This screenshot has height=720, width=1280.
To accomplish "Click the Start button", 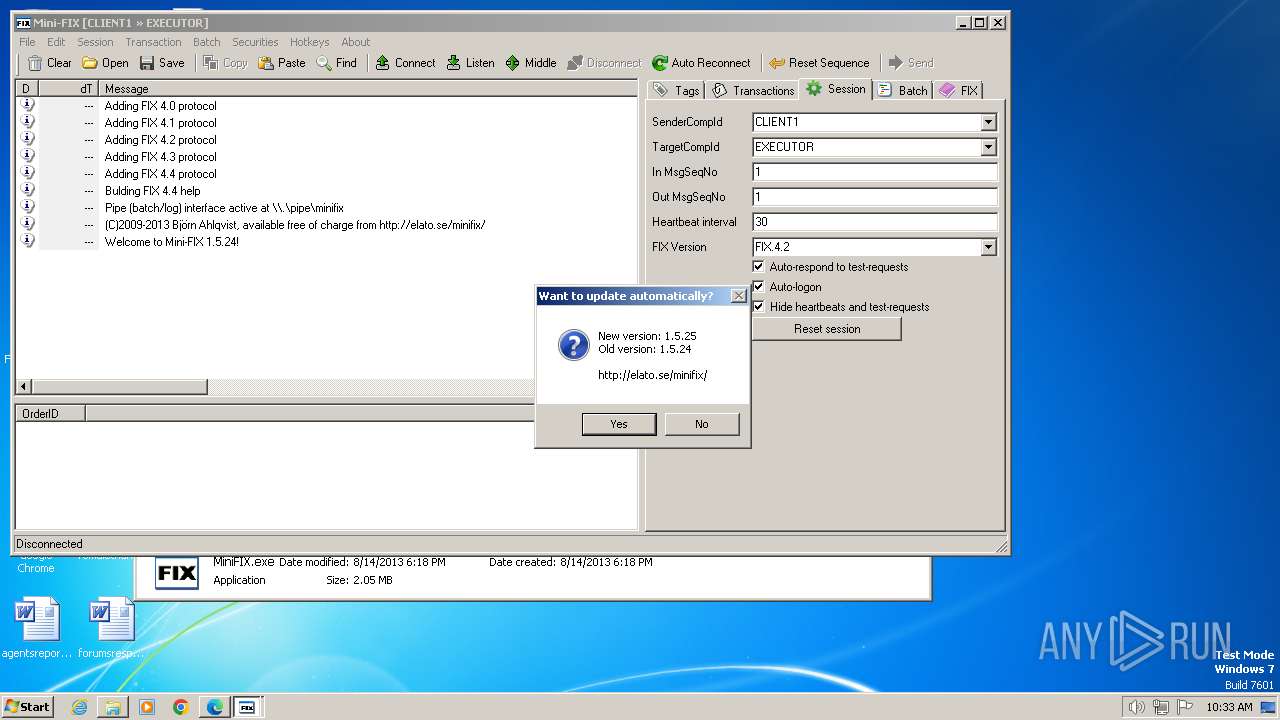I will click(28, 707).
